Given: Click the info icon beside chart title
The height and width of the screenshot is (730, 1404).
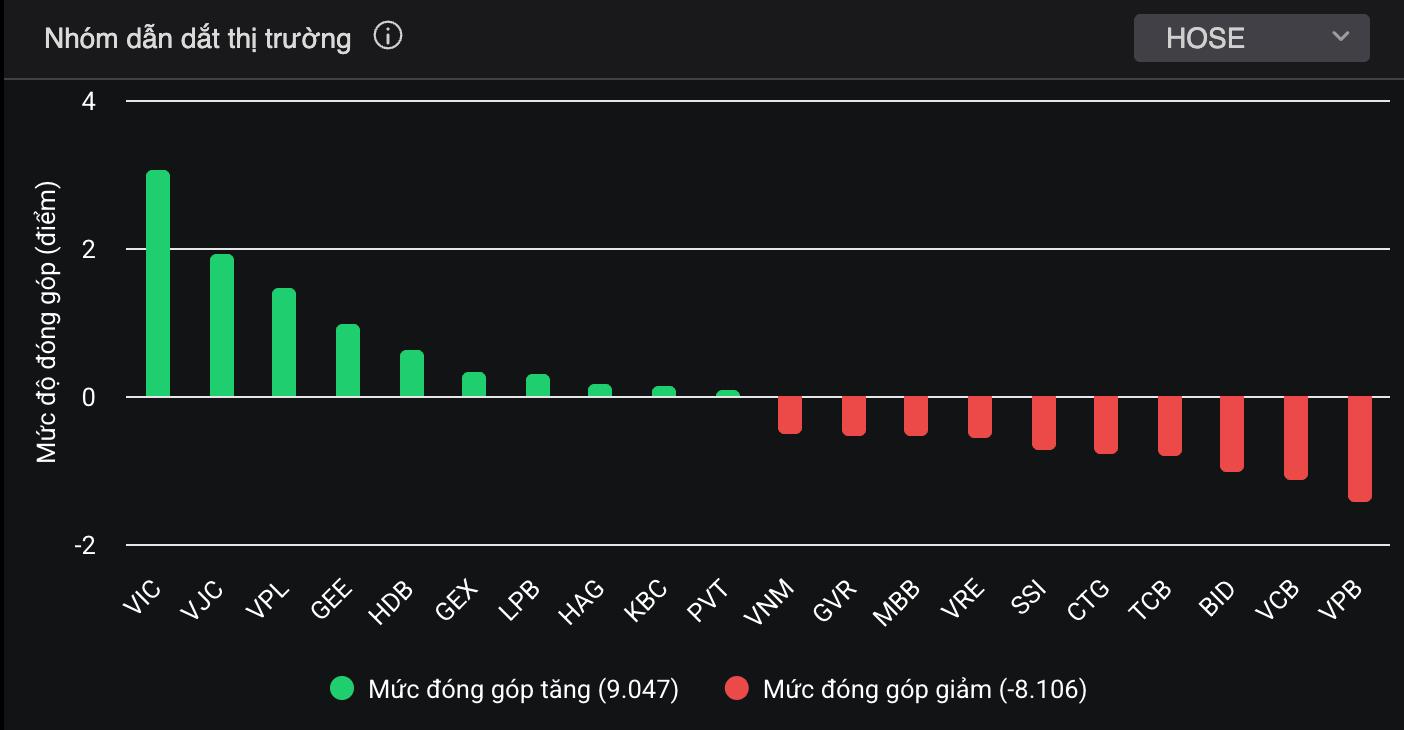Looking at the screenshot, I should click(388, 38).
